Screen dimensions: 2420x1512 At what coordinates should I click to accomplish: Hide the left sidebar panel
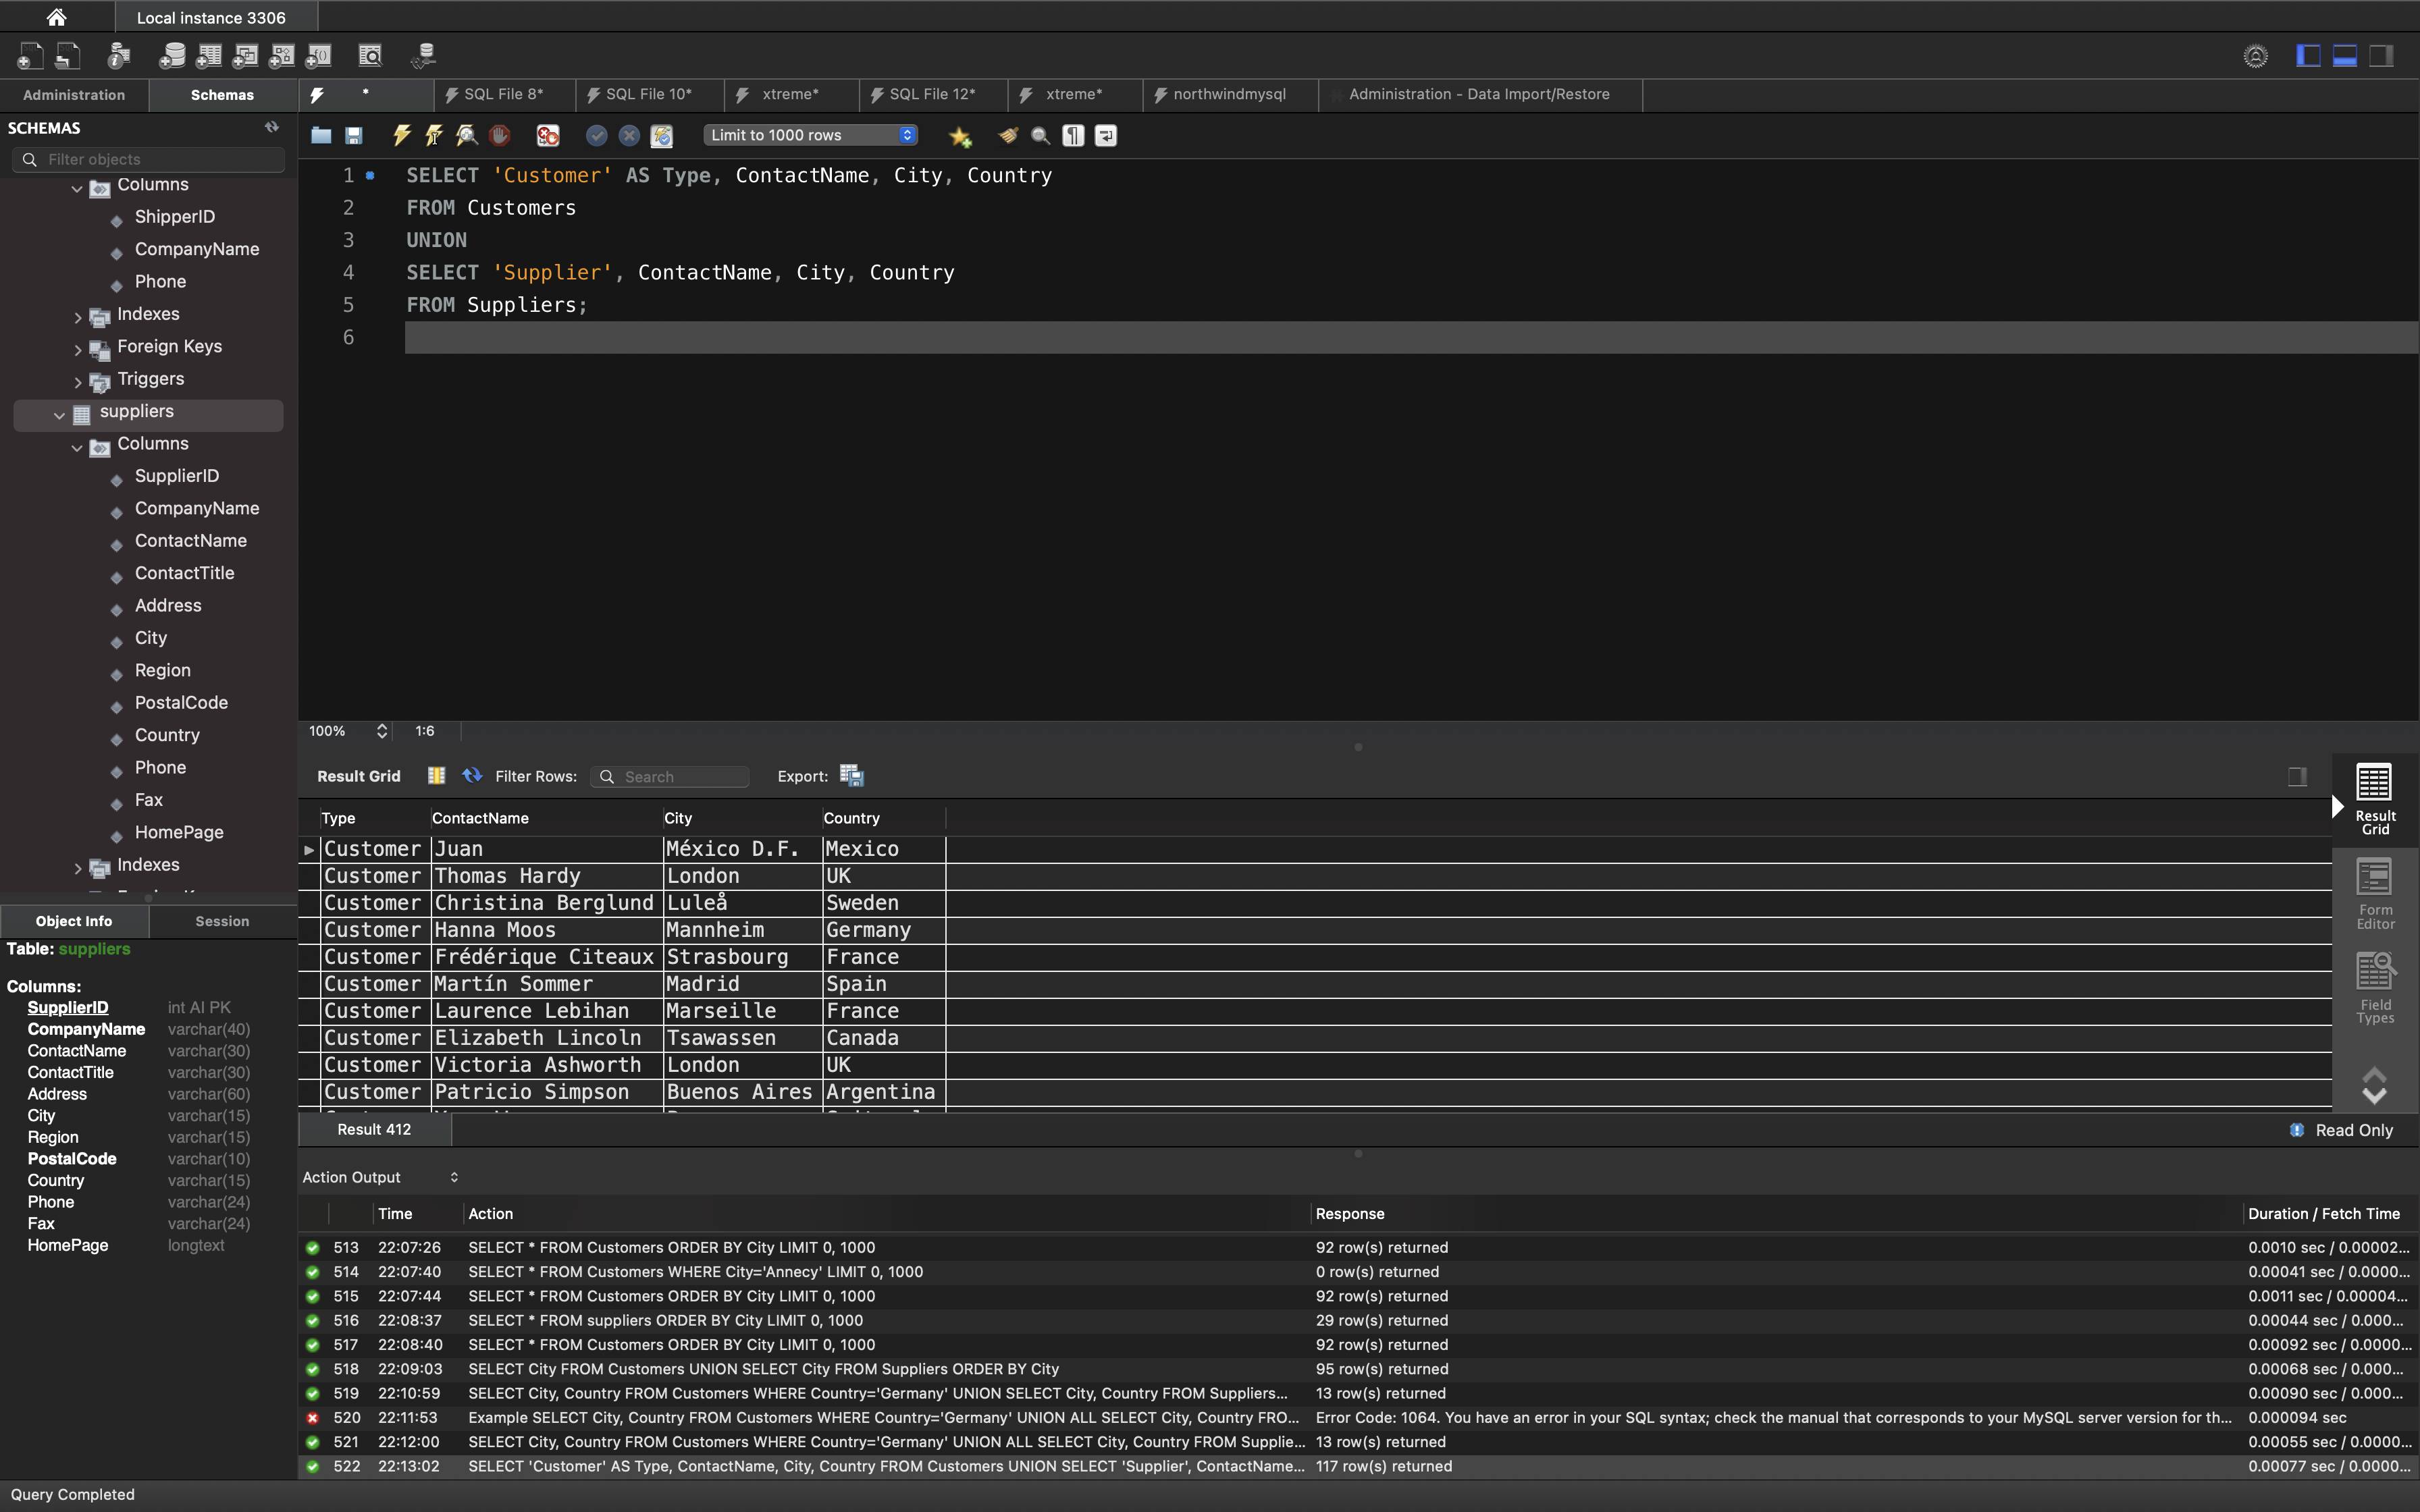(2308, 56)
